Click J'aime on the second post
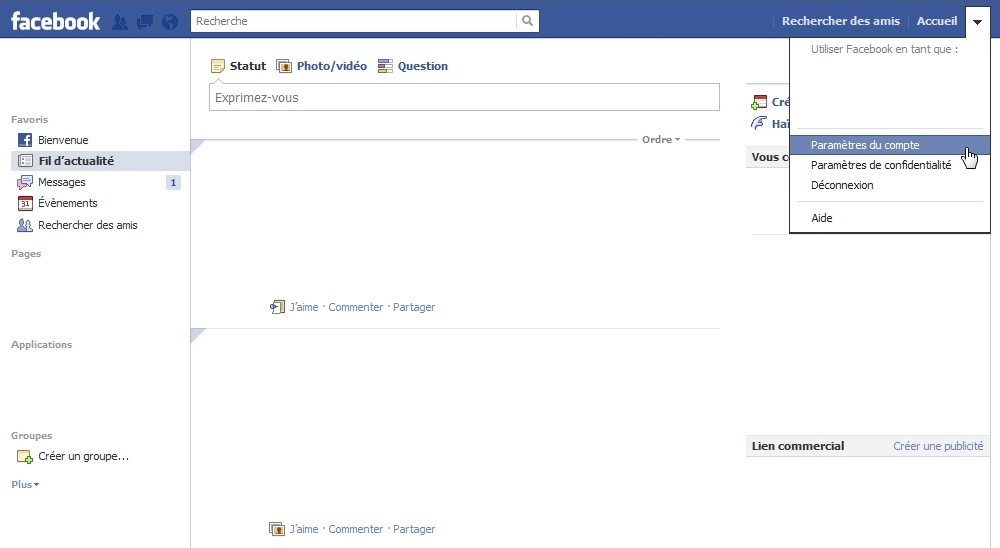The image size is (1000, 548). tap(304, 529)
